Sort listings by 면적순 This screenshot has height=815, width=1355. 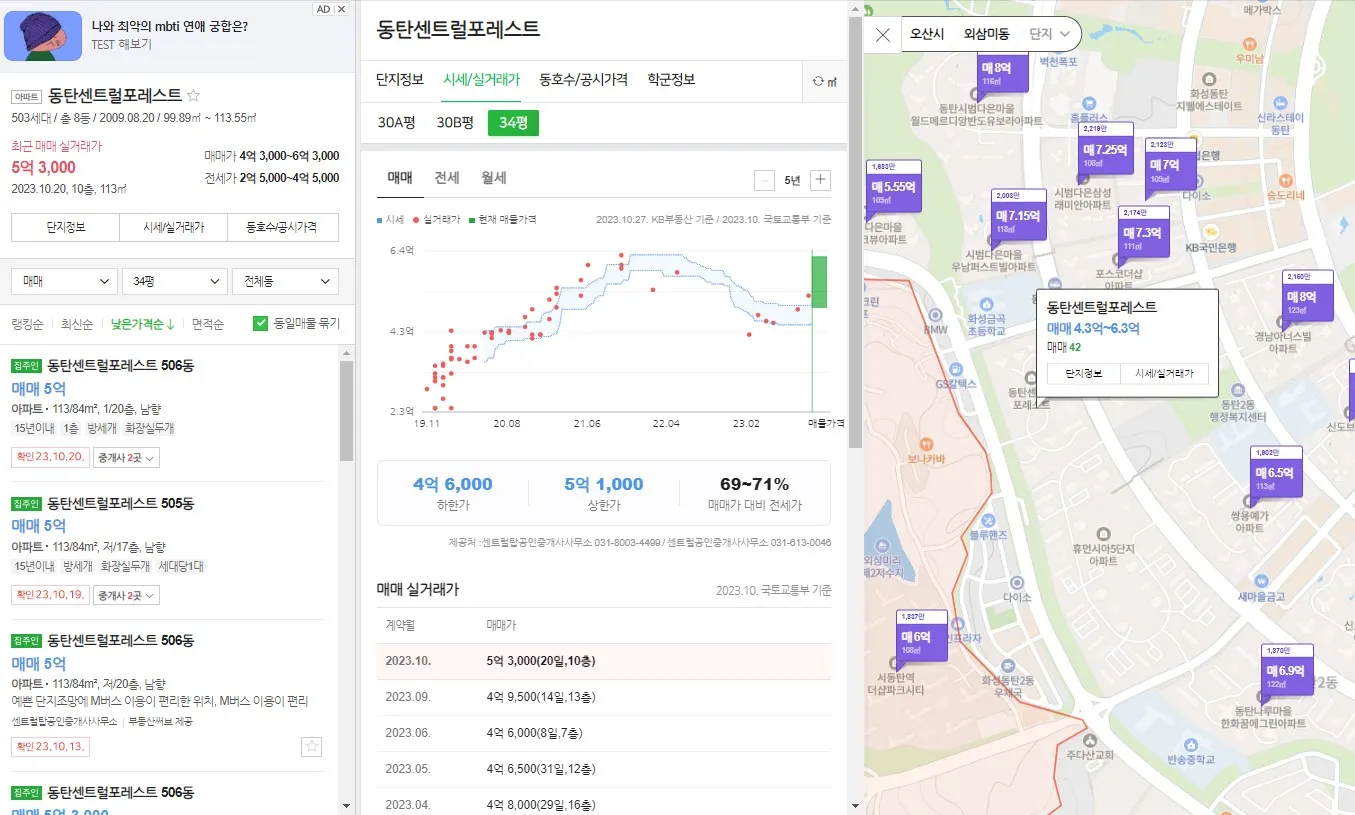pos(208,324)
